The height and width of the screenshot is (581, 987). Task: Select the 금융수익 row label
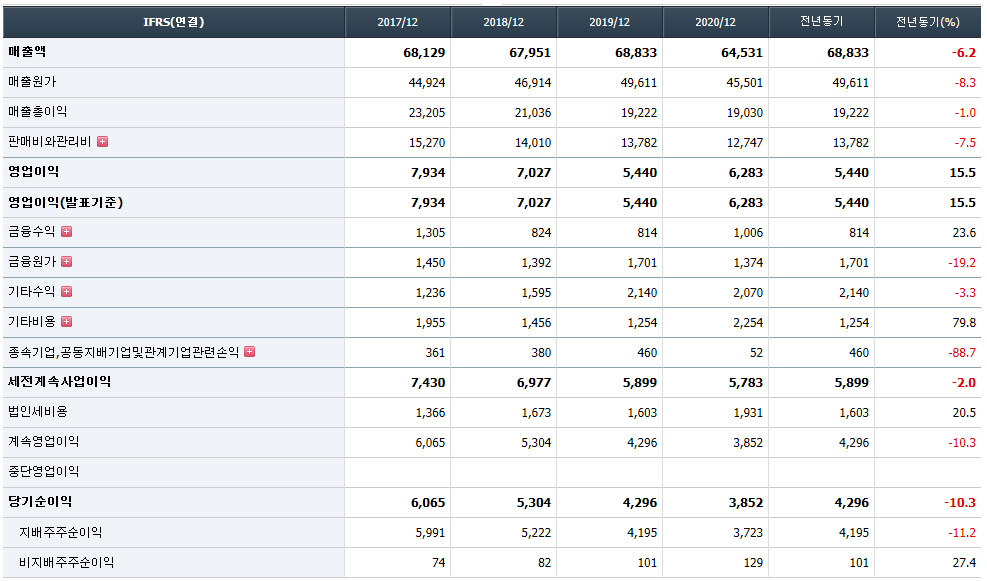click(x=31, y=232)
